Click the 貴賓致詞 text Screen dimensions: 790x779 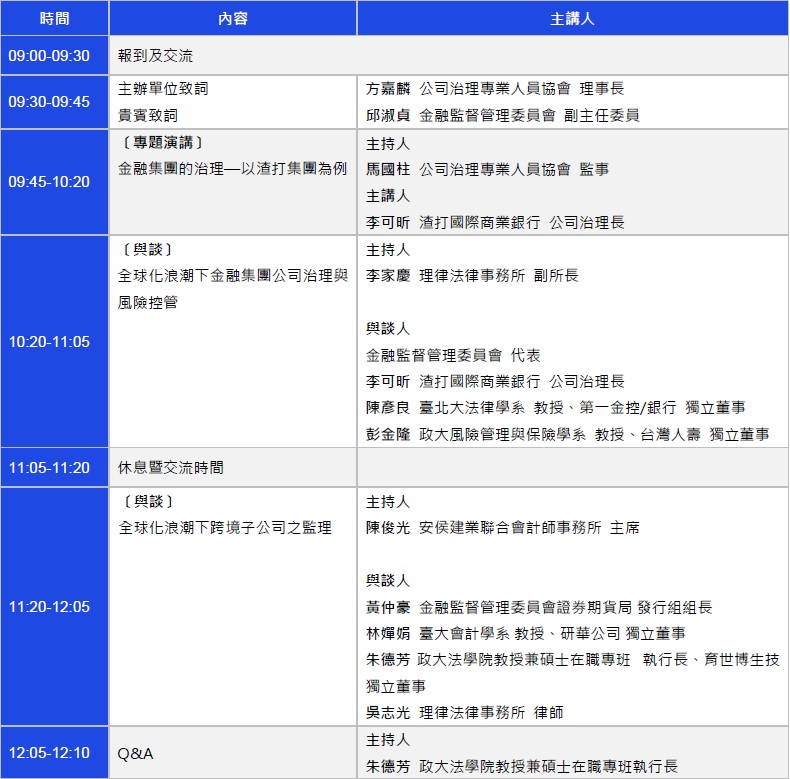tap(148, 115)
